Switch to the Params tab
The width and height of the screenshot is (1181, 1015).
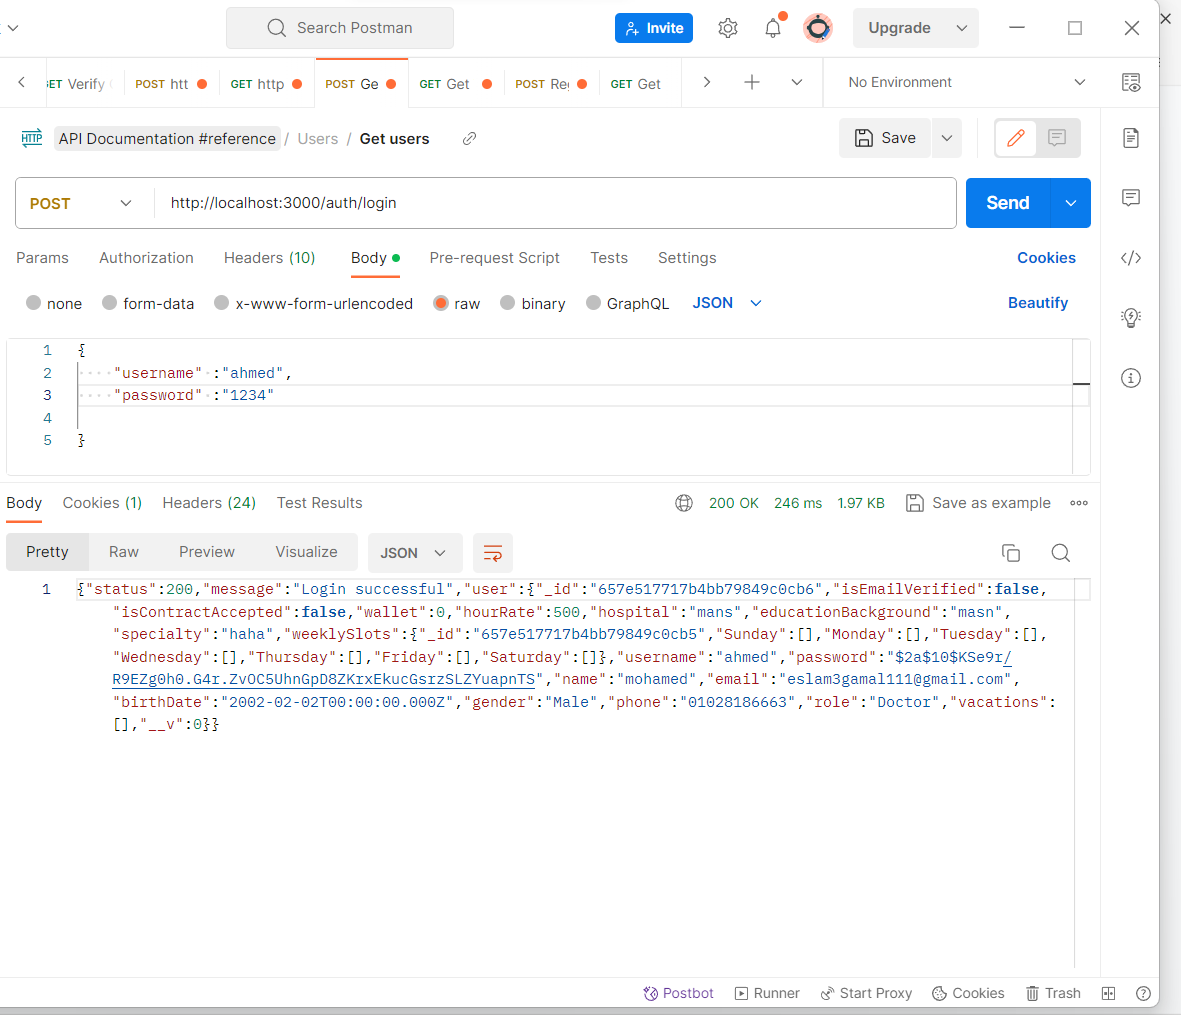pyautogui.click(x=42, y=258)
